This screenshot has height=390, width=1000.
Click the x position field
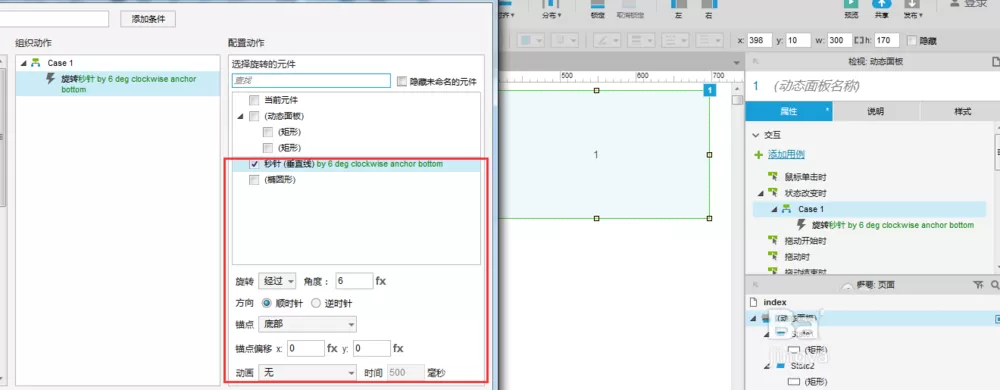click(760, 40)
